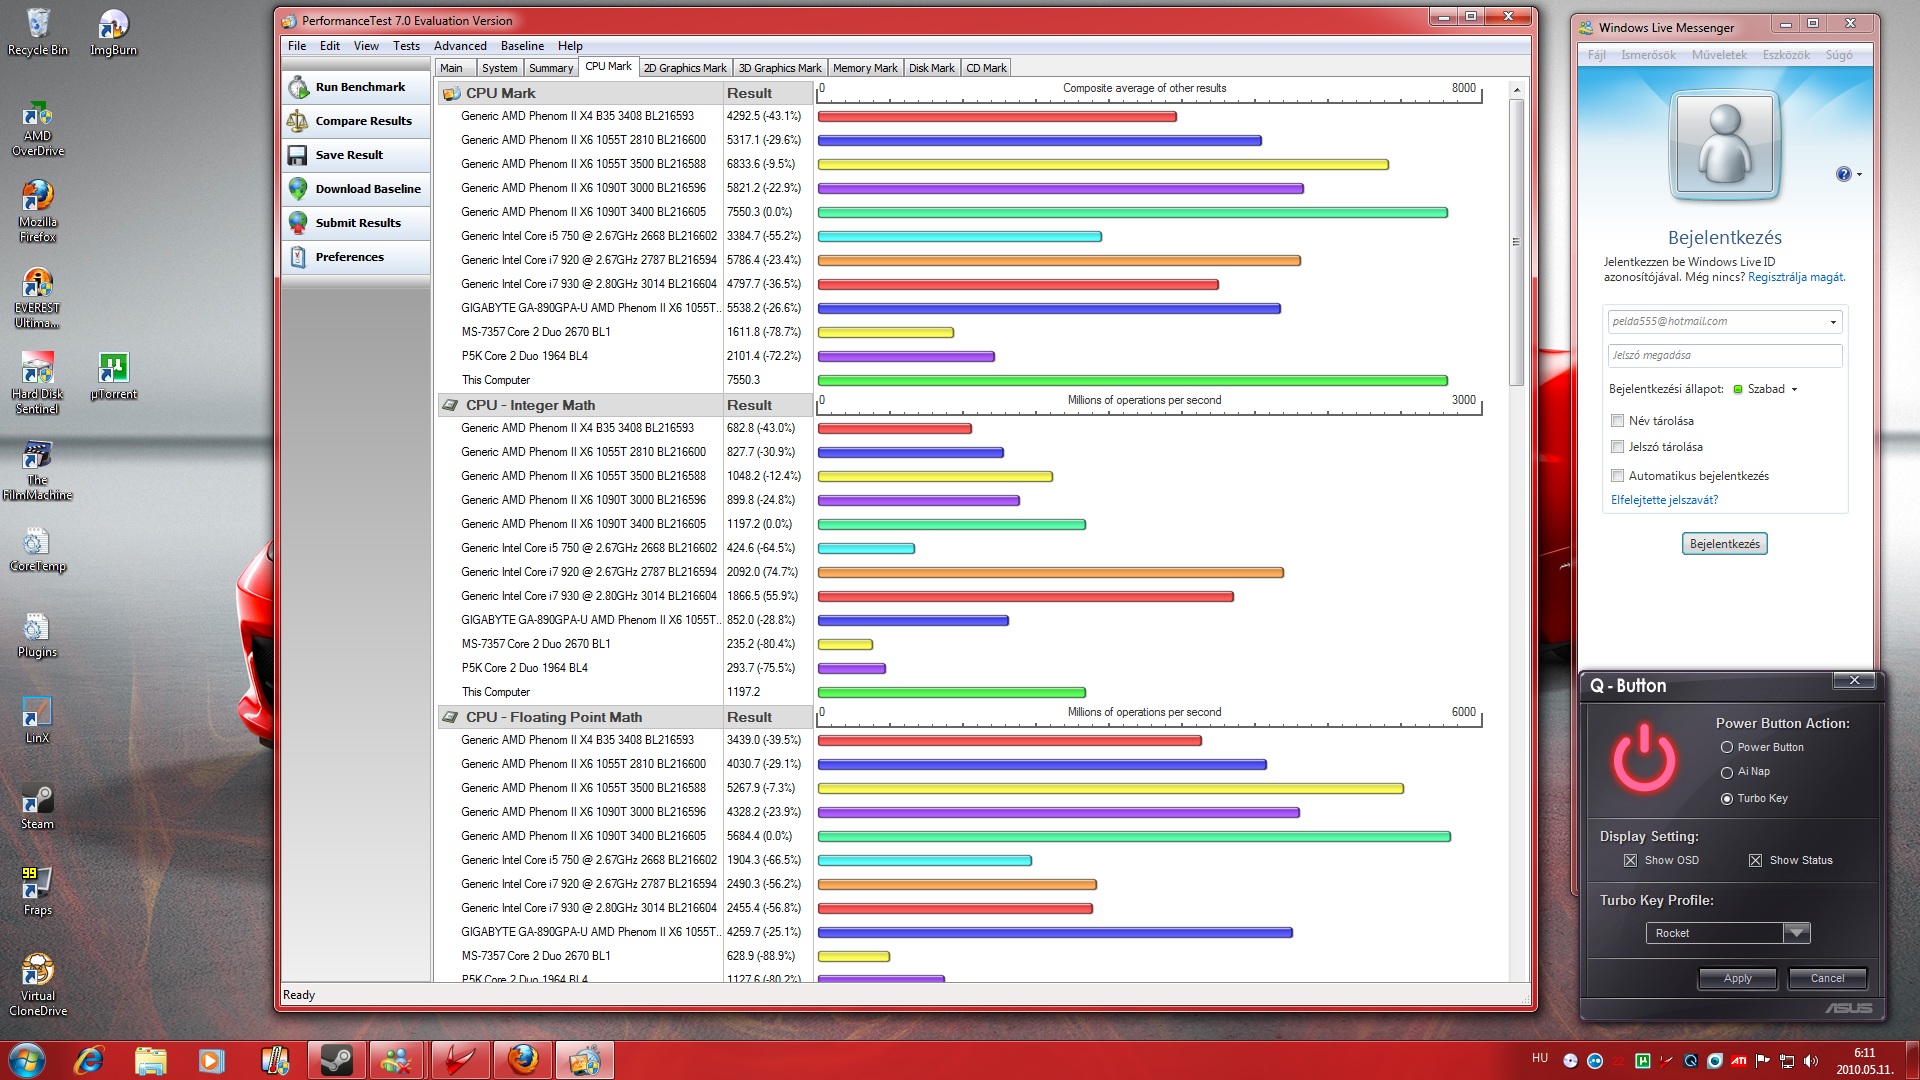The width and height of the screenshot is (1920, 1080).
Task: Open Szabad status dropdown
Action: (x=1765, y=389)
